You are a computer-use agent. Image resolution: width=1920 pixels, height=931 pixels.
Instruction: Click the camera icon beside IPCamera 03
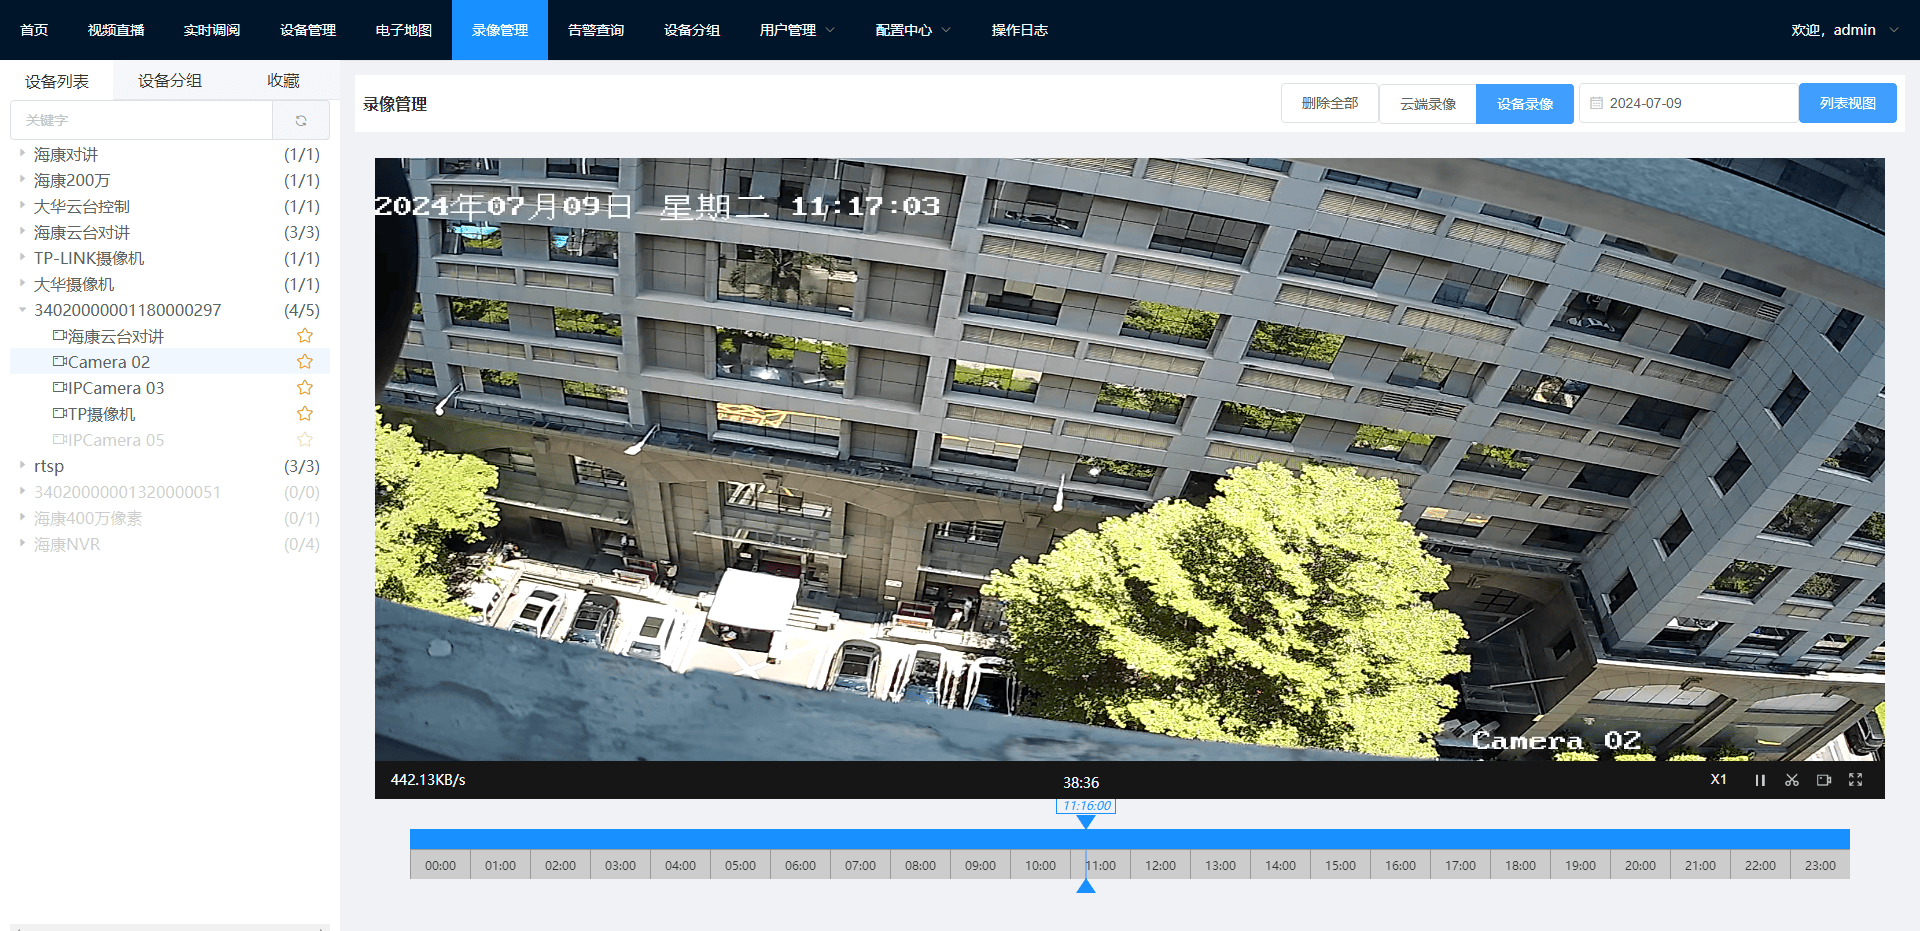(59, 387)
